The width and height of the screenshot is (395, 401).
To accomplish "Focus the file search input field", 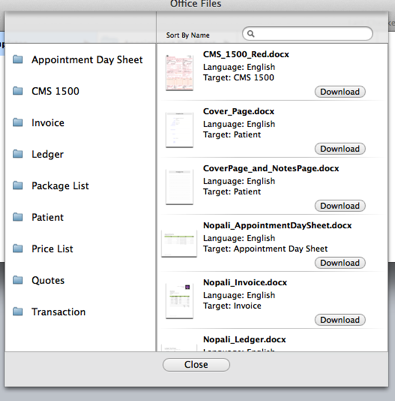I will [307, 34].
